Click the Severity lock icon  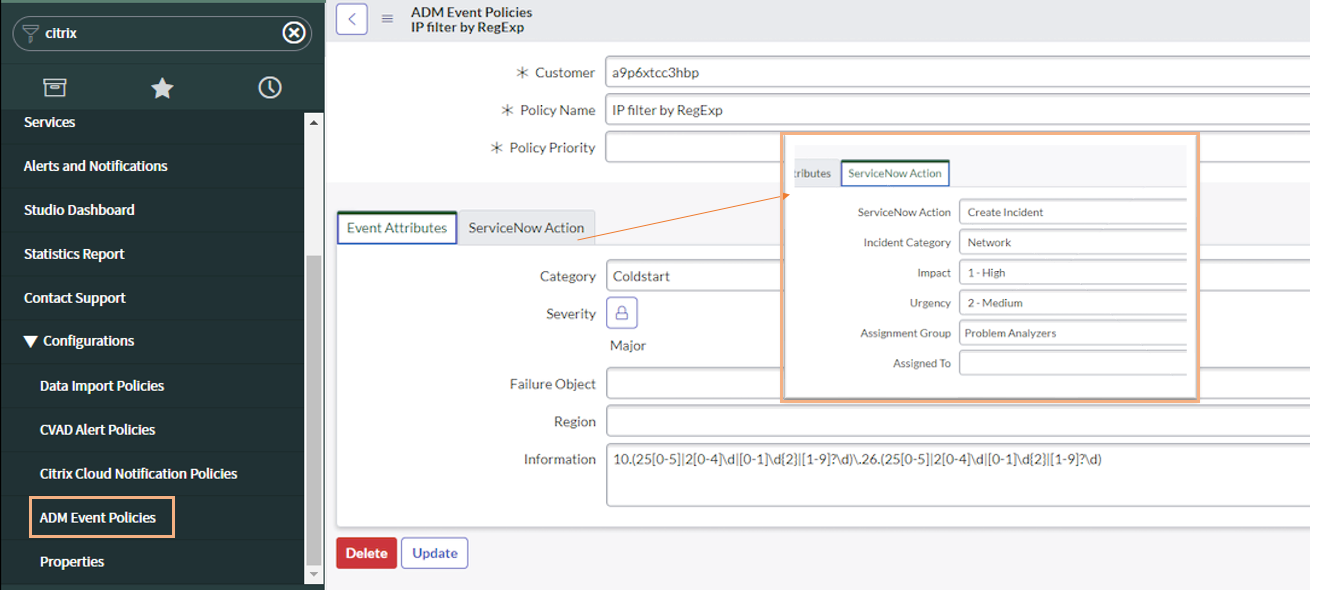[621, 313]
